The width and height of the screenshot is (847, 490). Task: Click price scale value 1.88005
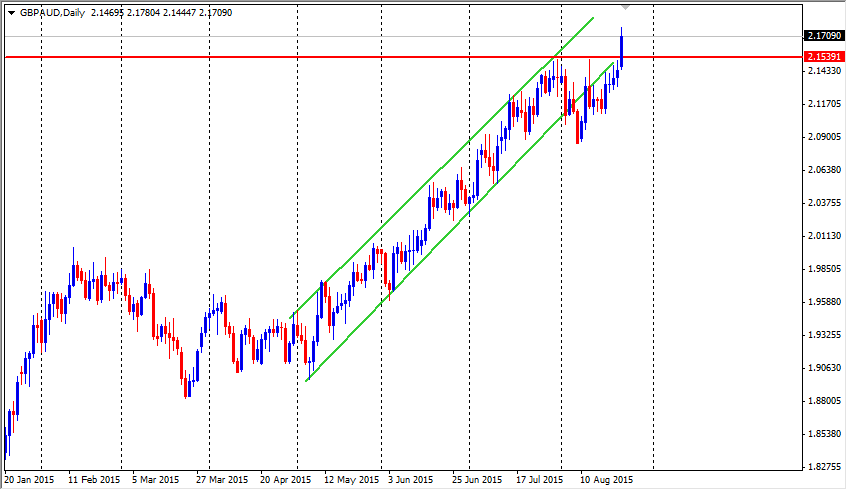pos(824,401)
